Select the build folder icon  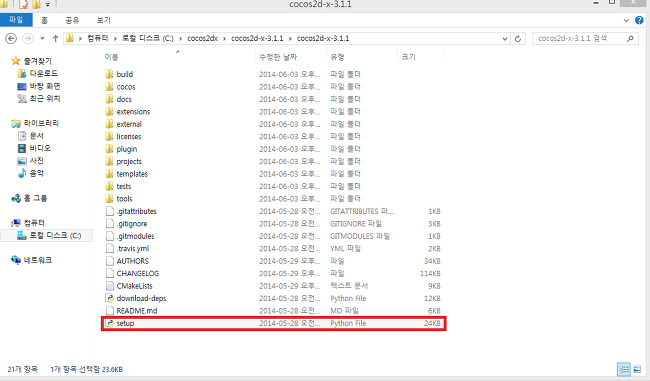coord(109,74)
